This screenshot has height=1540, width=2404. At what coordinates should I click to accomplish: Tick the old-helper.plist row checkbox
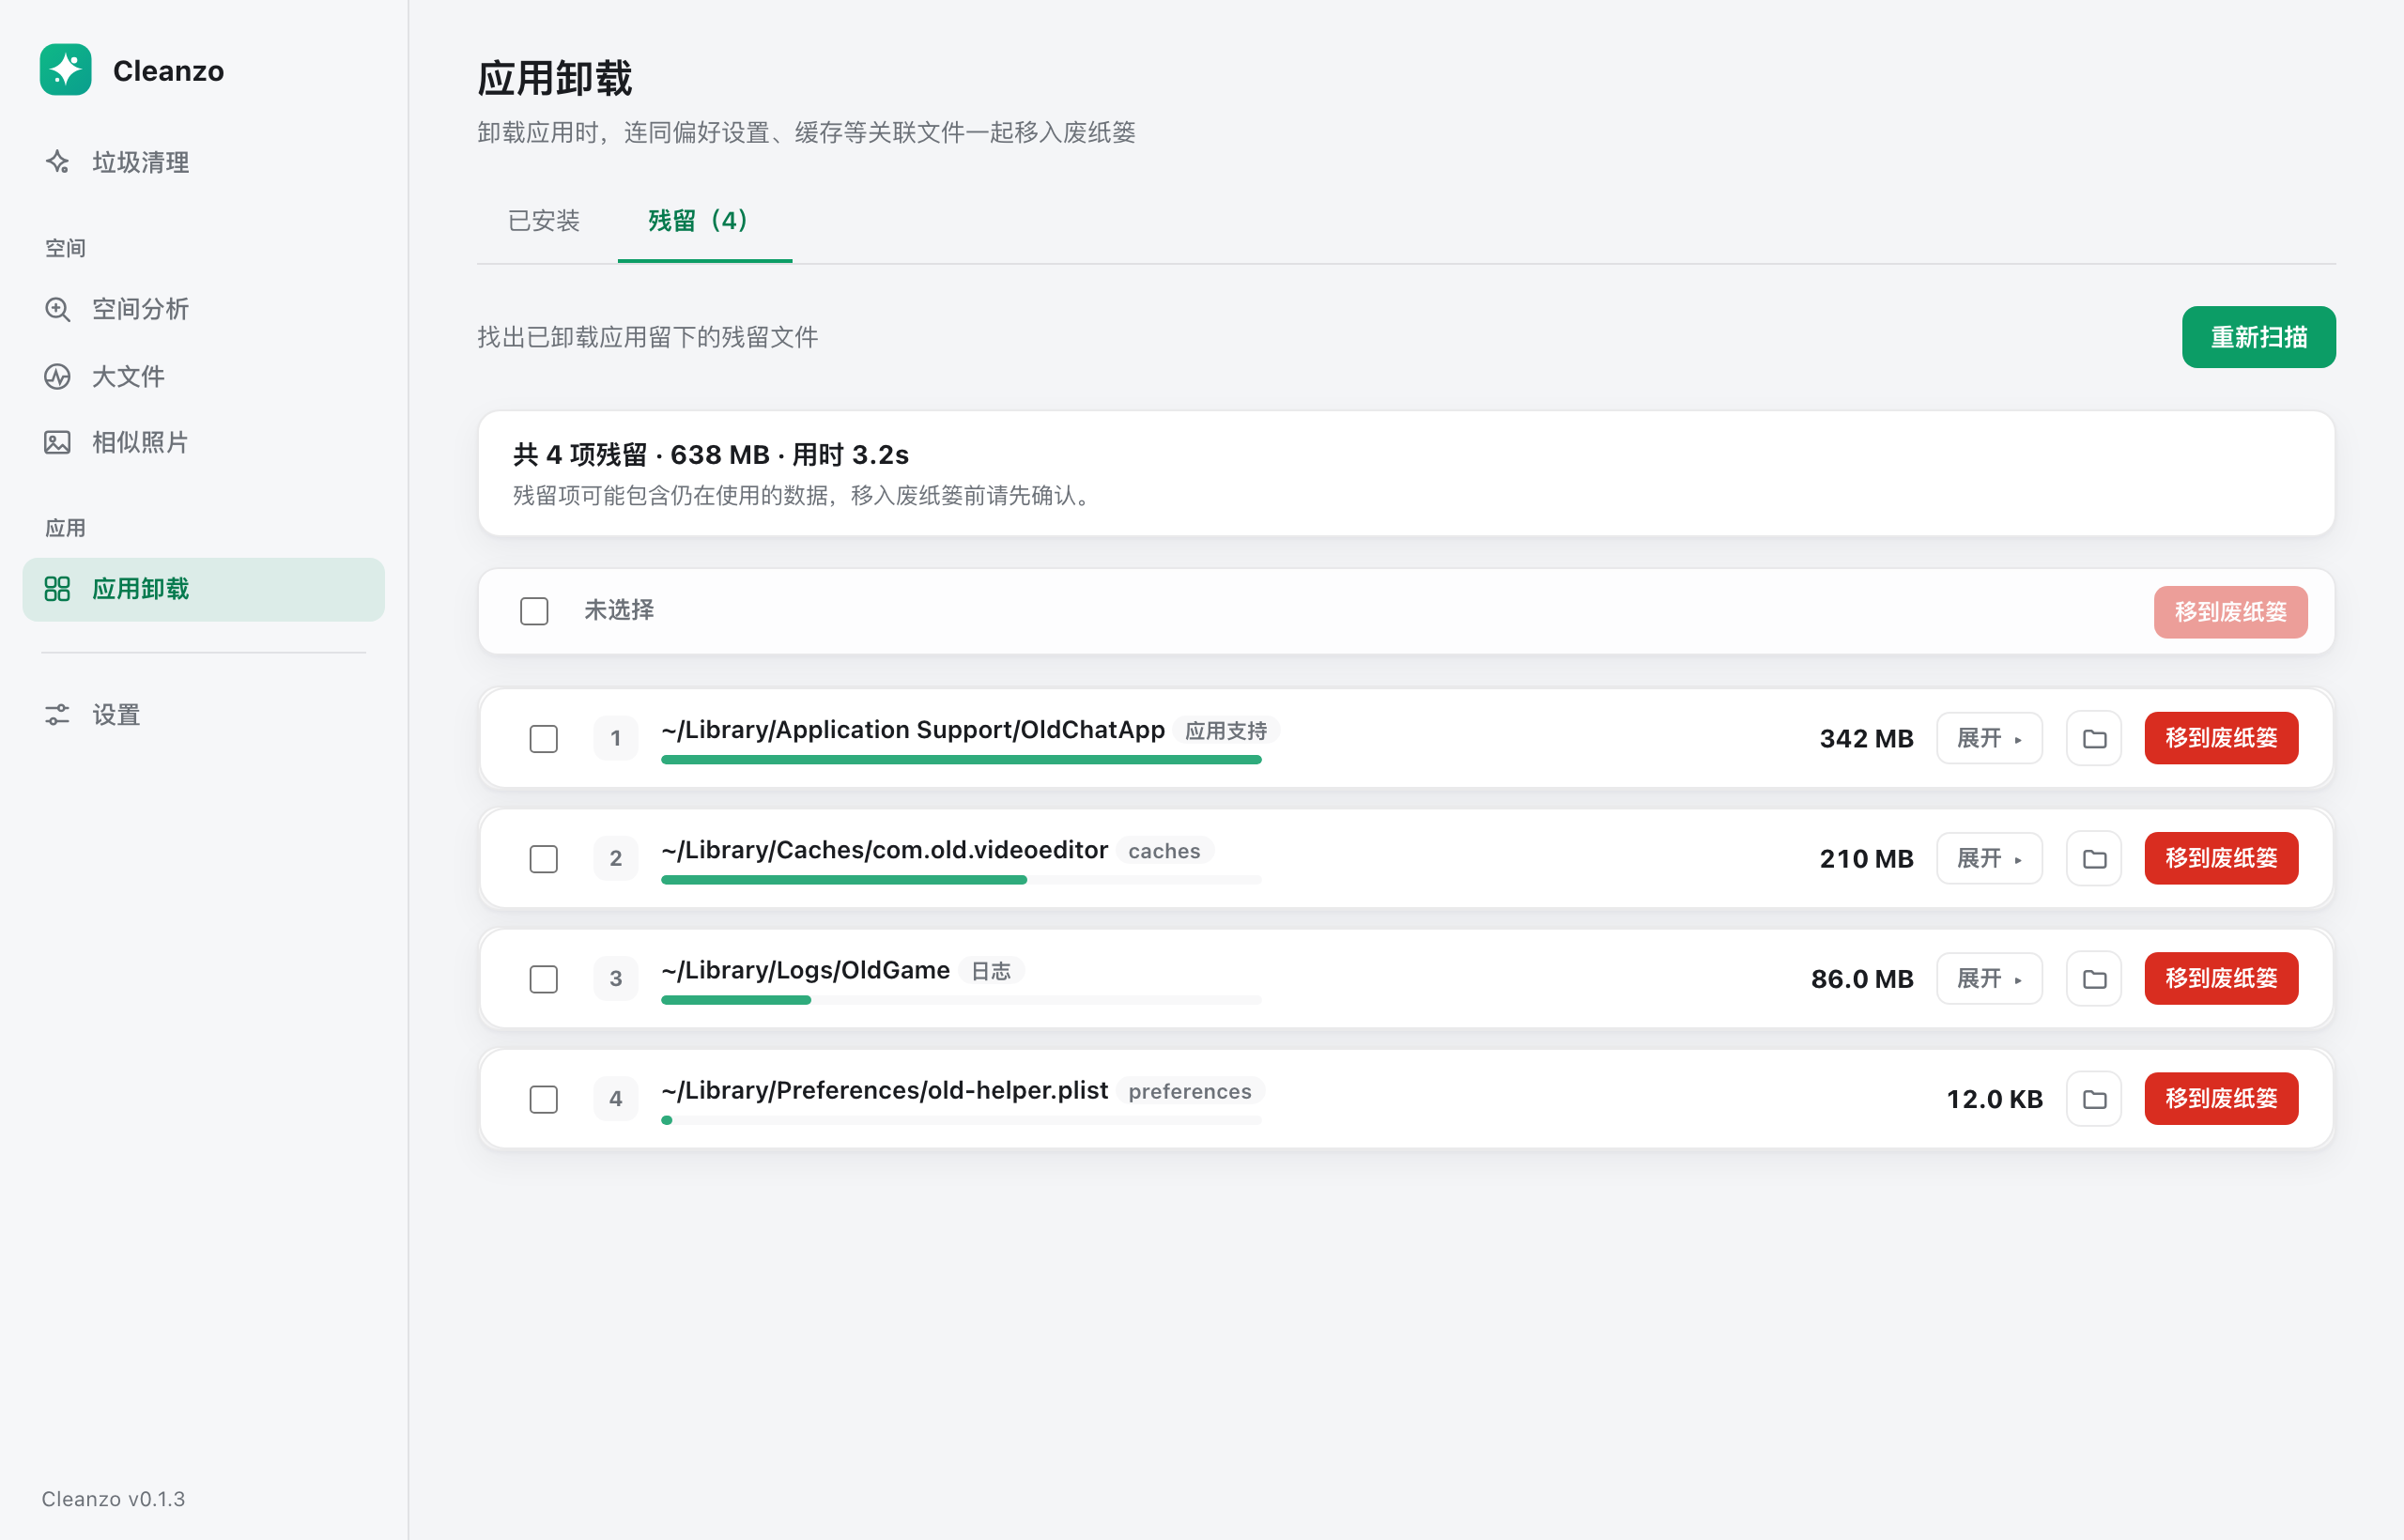(544, 1099)
